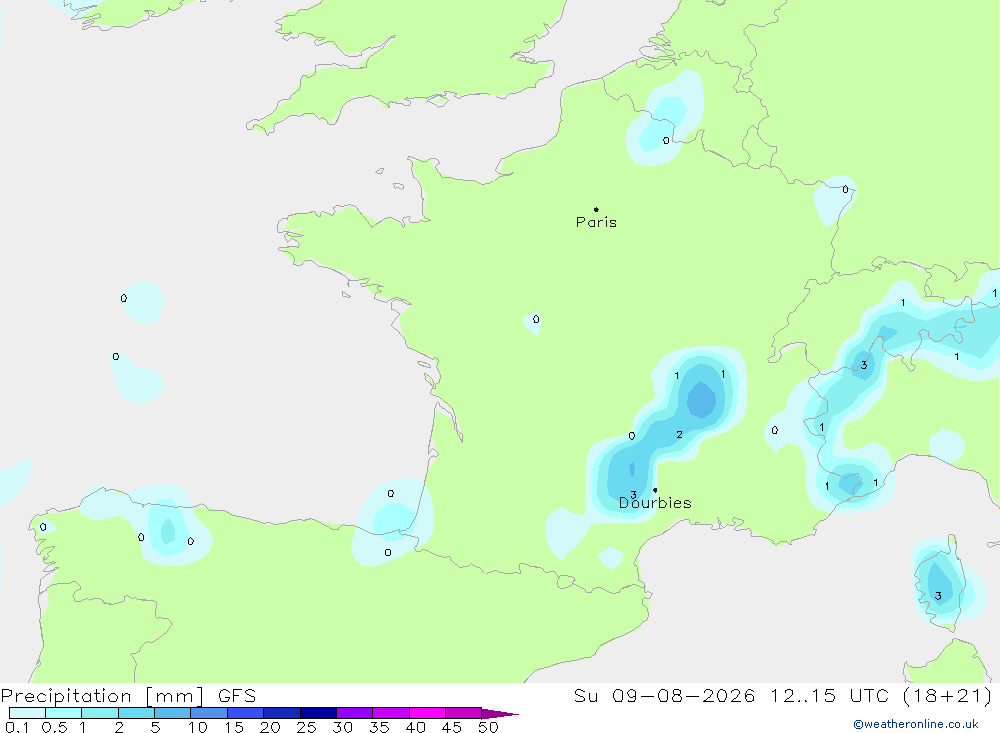
Task: Pick the legend swatch between 2 and 5
Action: (136, 713)
